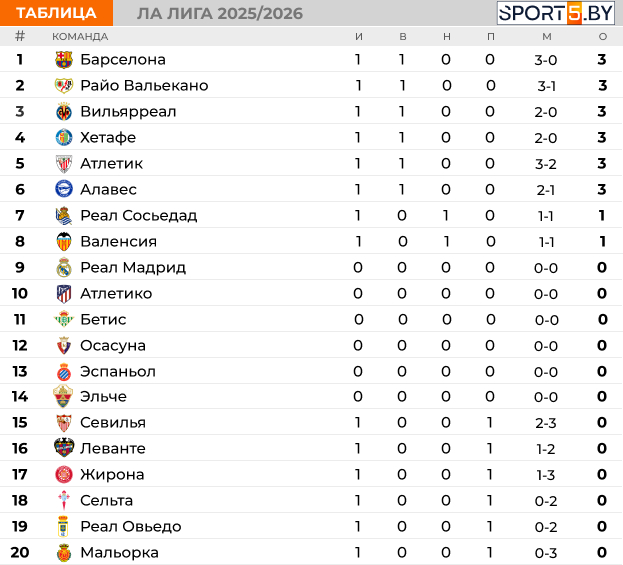623x565 pixels.
Task: Click the О points column header
Action: coord(603,37)
